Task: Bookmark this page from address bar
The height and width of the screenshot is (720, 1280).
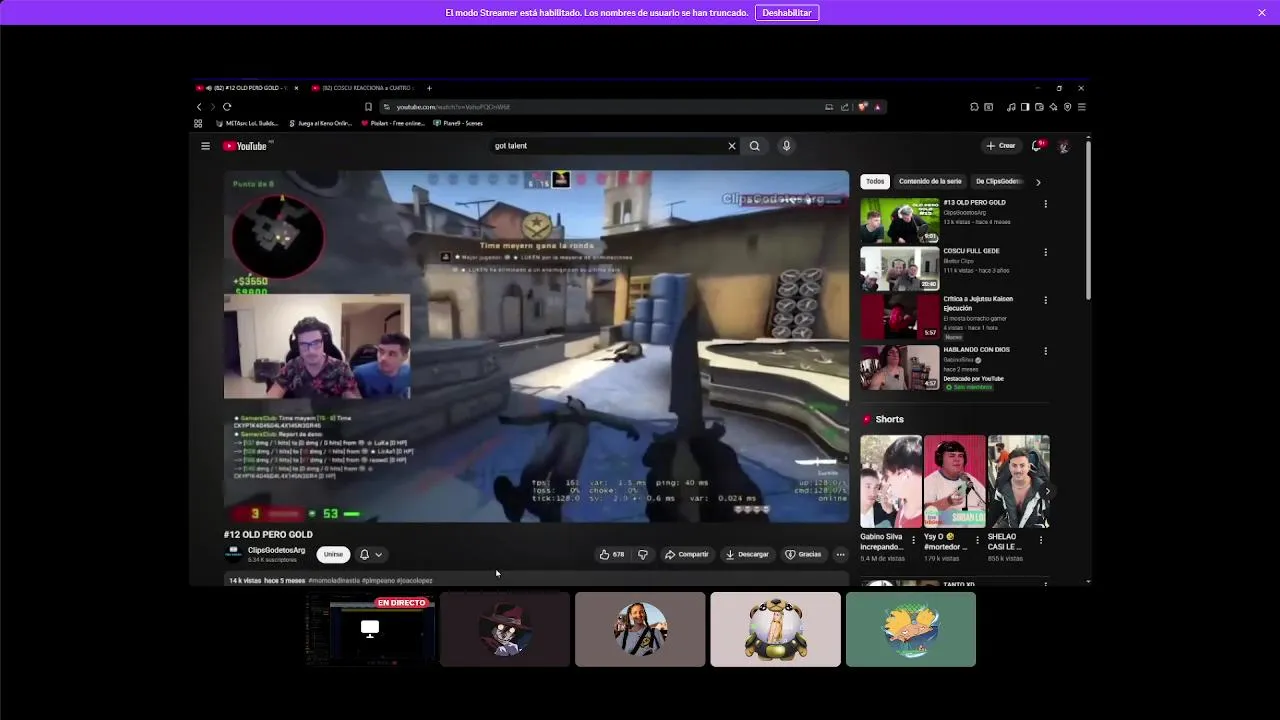Action: click(368, 107)
